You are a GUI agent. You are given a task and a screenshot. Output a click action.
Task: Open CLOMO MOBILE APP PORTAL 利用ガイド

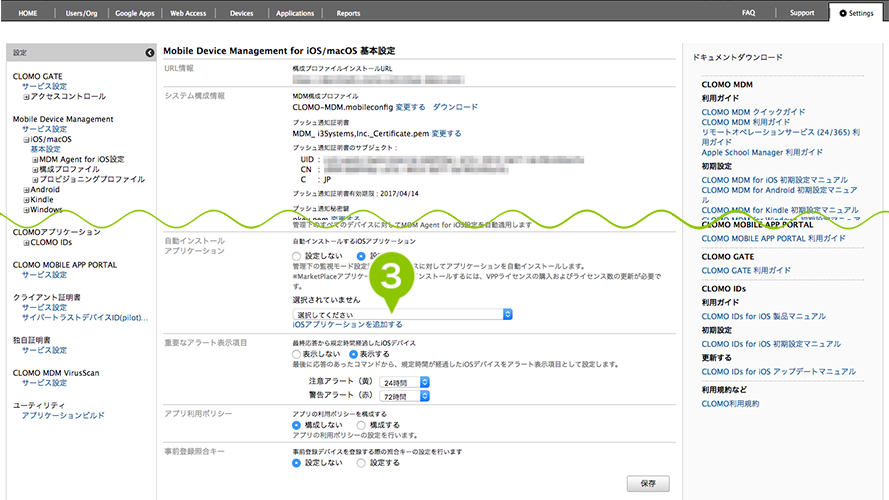(x=773, y=239)
